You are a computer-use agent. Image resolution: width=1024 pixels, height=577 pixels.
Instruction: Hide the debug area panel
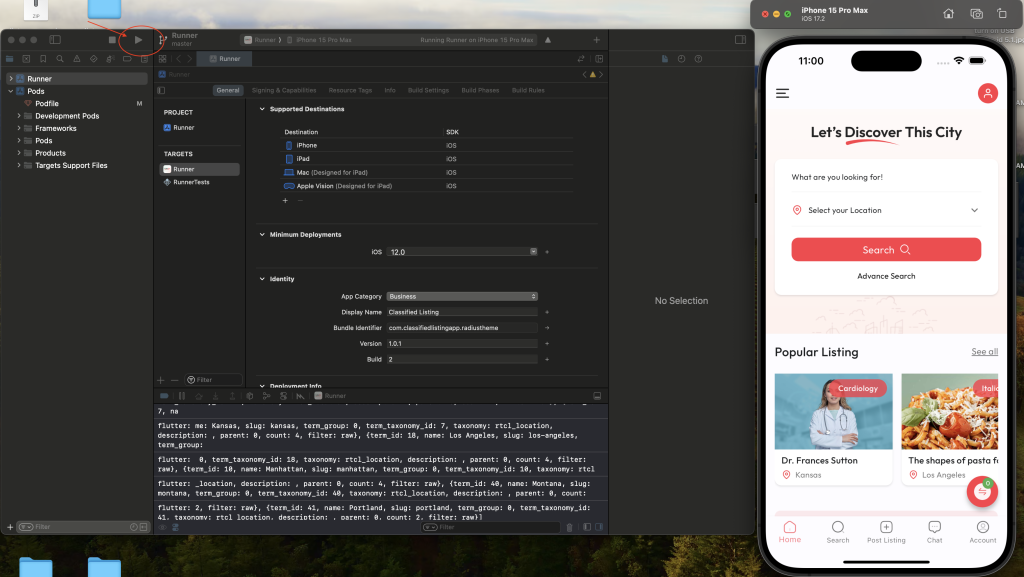click(597, 396)
